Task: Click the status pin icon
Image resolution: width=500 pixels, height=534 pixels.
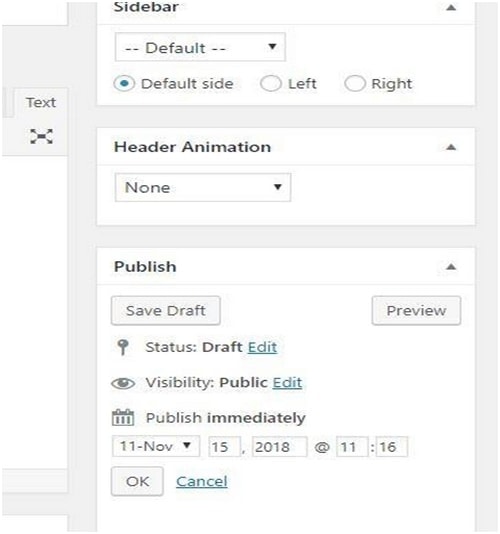Action: (123, 347)
